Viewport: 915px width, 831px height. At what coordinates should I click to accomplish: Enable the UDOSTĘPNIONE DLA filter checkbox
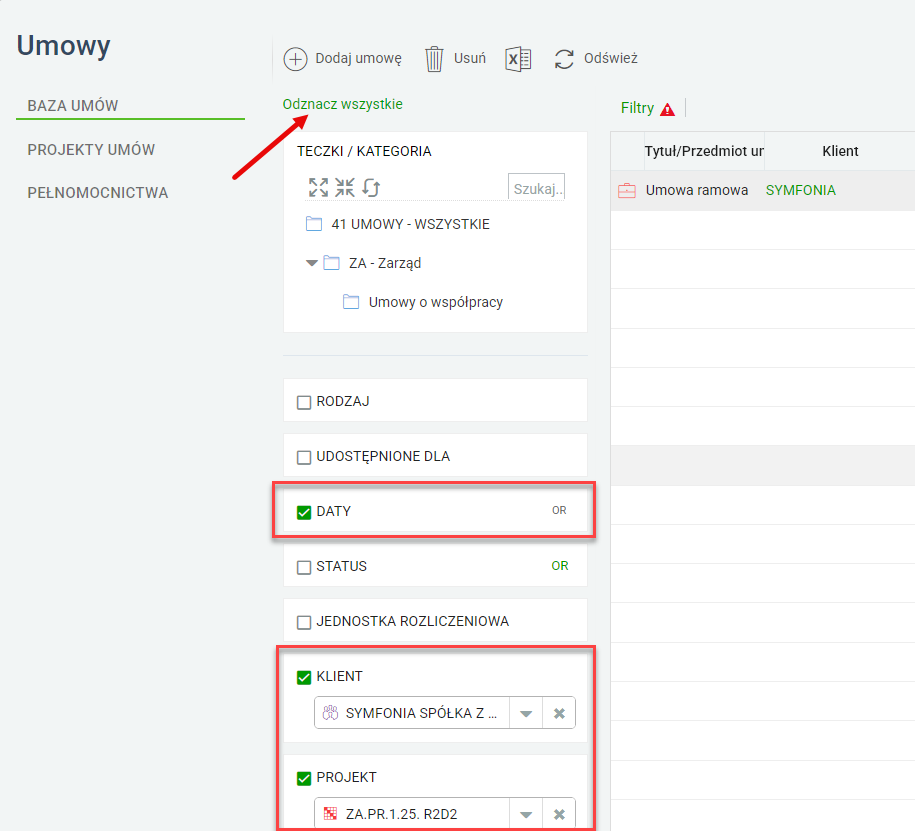point(304,458)
